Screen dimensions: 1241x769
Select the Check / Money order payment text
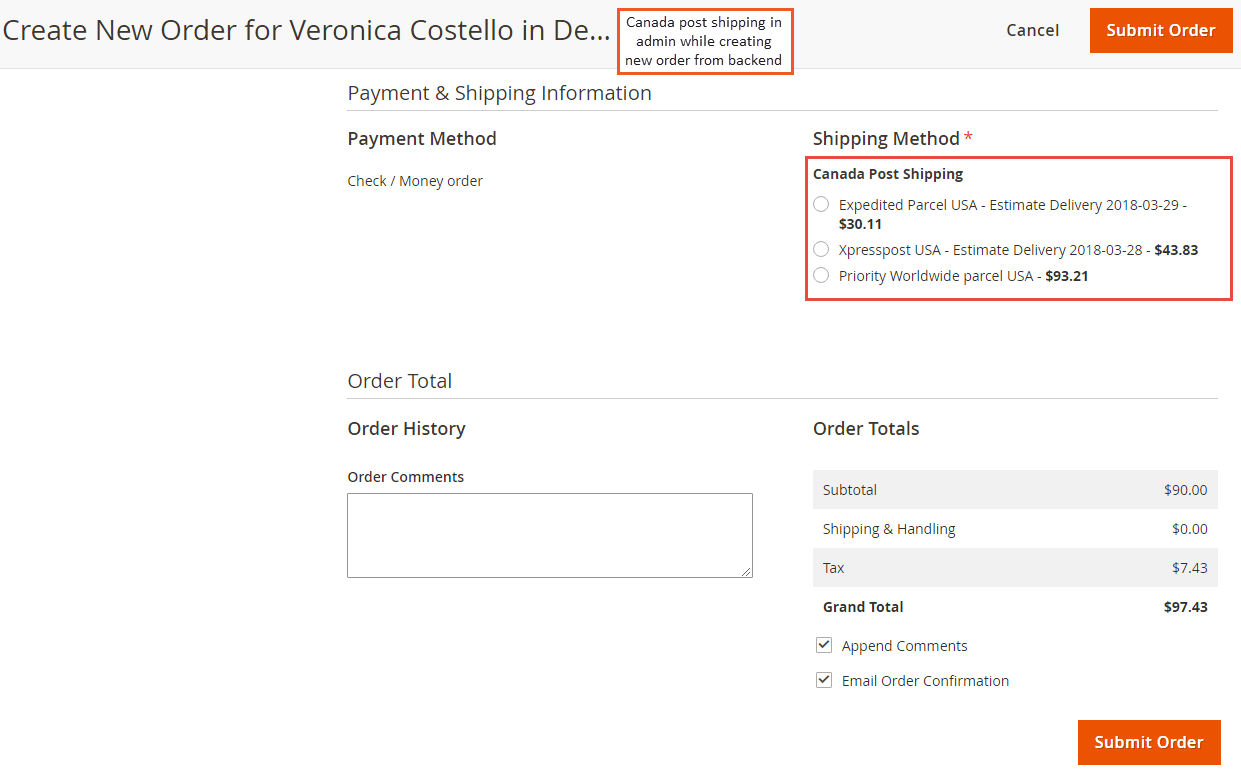[415, 181]
